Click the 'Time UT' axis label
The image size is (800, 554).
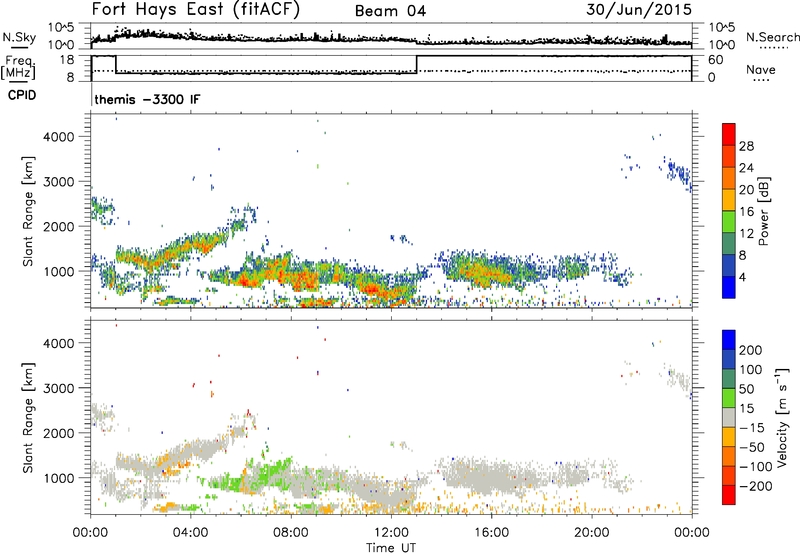[391, 548]
